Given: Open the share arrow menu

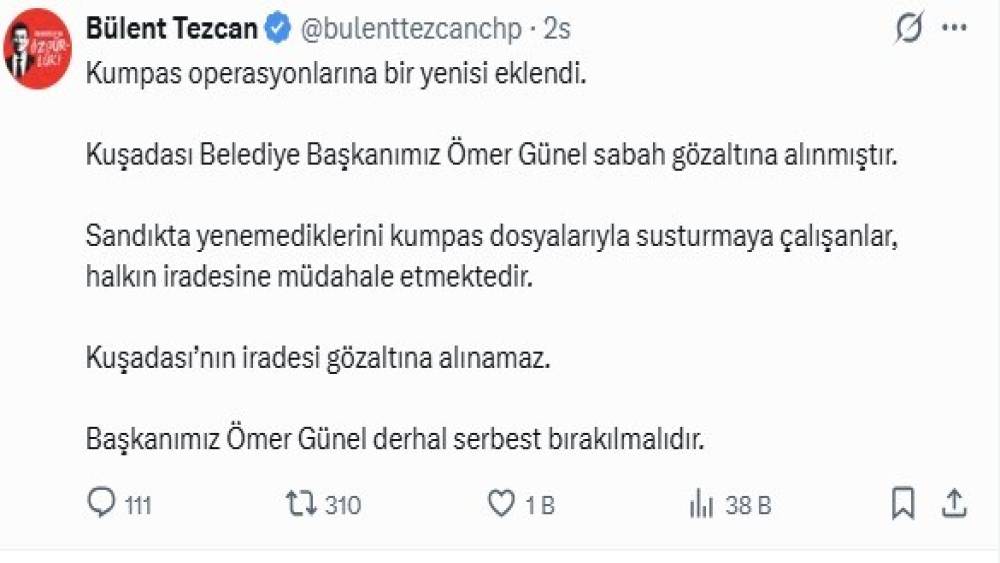Looking at the screenshot, I should [953, 504].
